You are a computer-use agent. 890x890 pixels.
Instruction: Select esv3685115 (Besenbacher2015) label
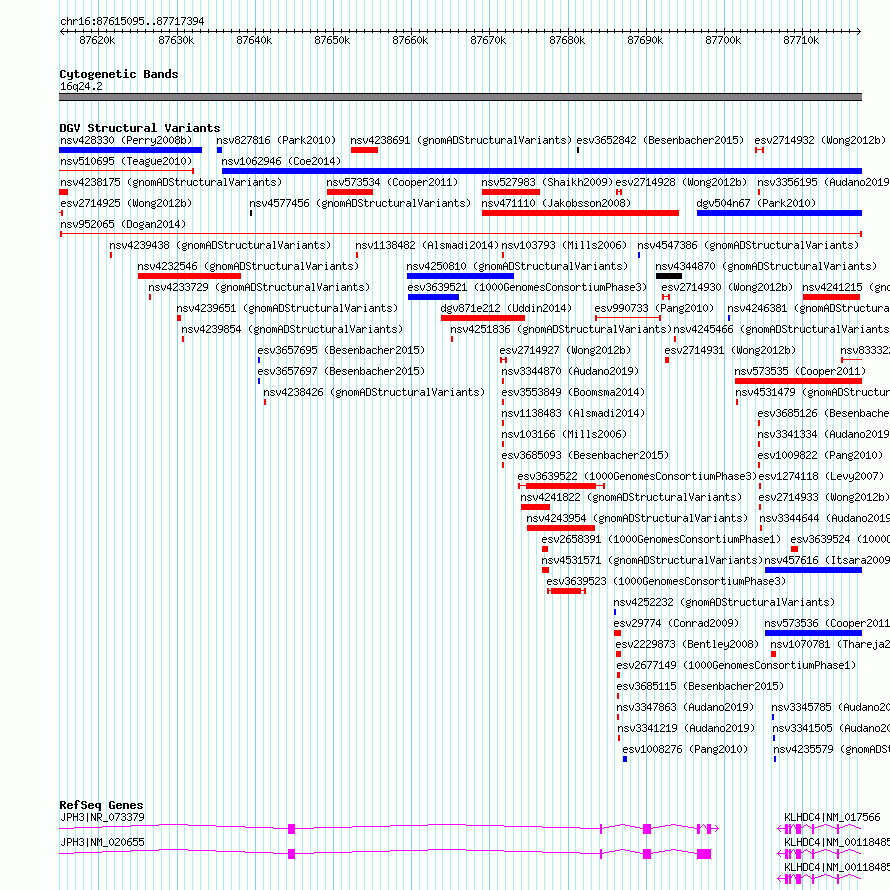coord(700,686)
